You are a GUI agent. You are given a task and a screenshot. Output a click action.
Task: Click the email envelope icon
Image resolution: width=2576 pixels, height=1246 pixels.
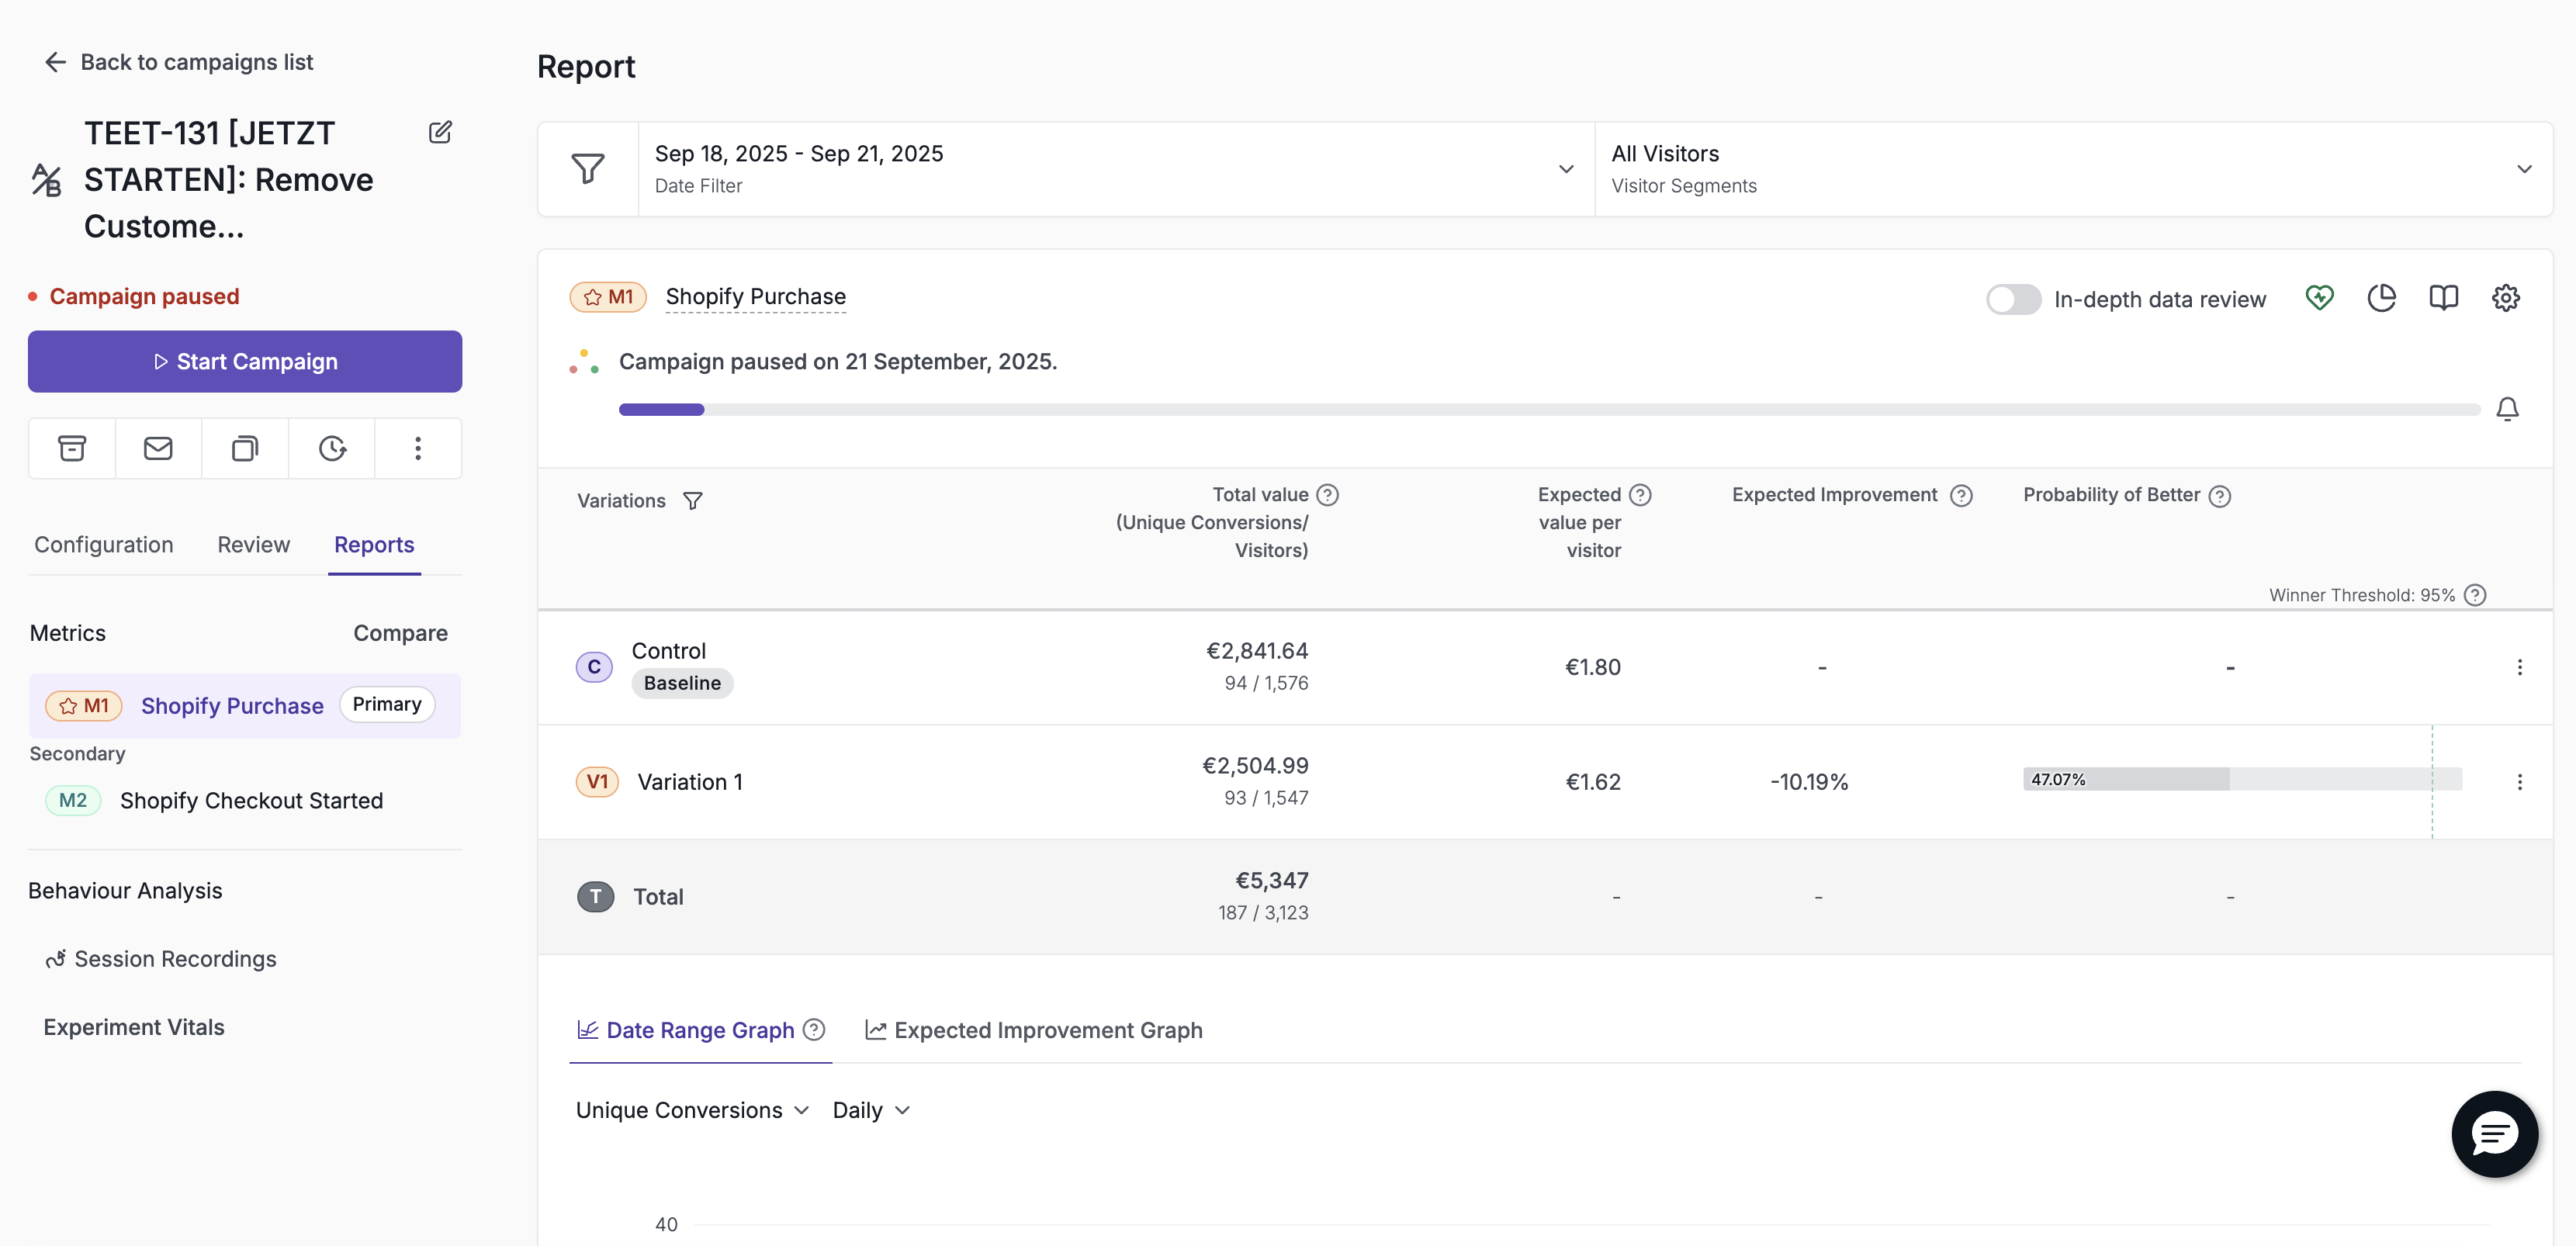[158, 448]
